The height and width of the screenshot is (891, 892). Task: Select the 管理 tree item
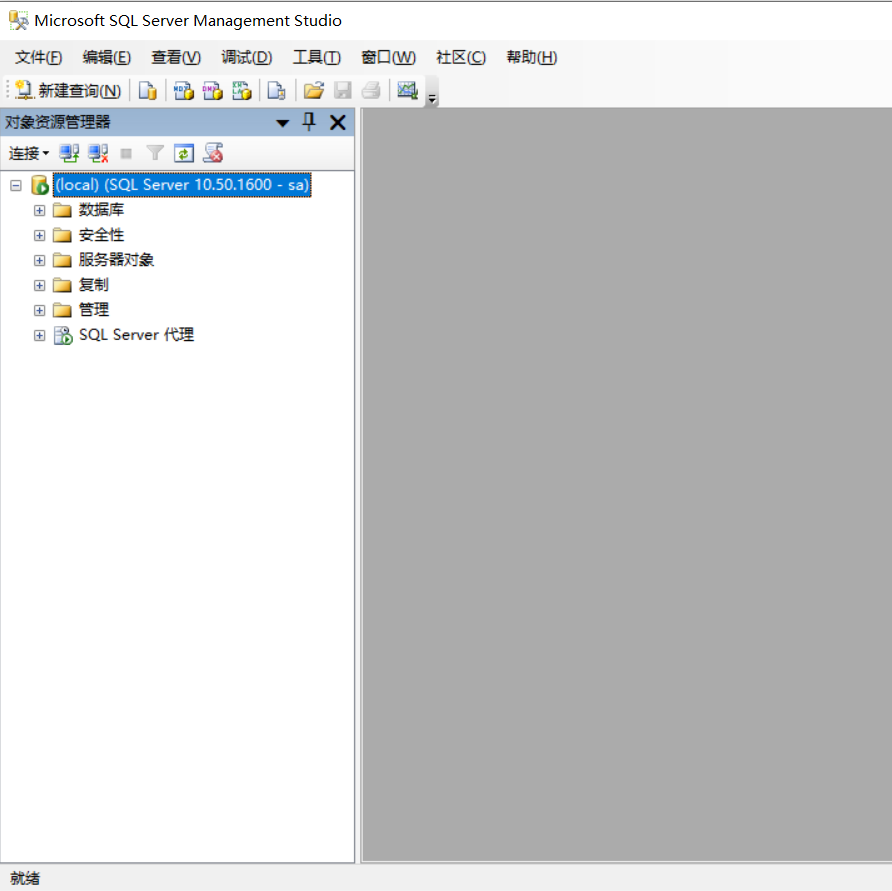tap(94, 310)
